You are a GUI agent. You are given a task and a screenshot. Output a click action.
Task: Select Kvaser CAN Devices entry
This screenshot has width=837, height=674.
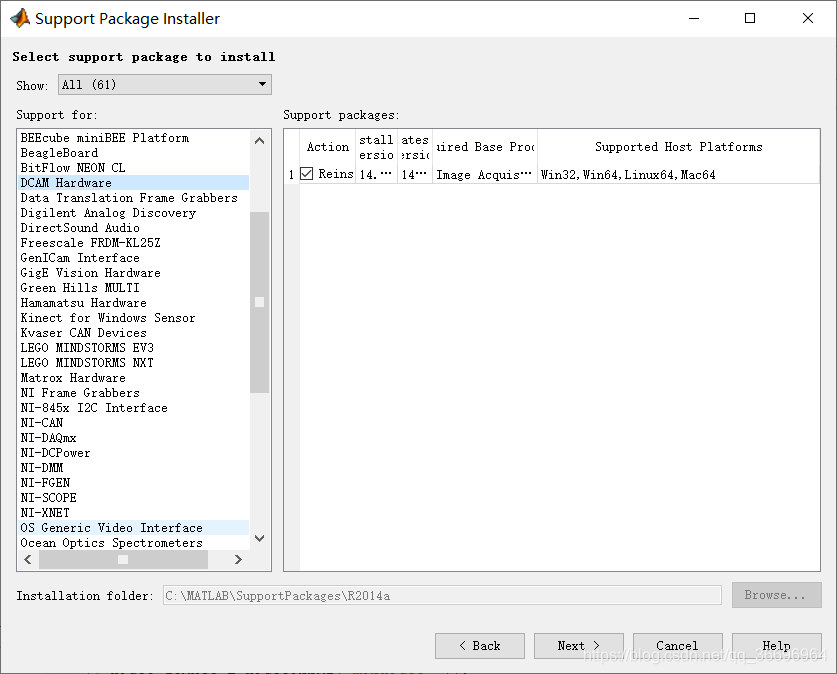[x=133, y=332]
